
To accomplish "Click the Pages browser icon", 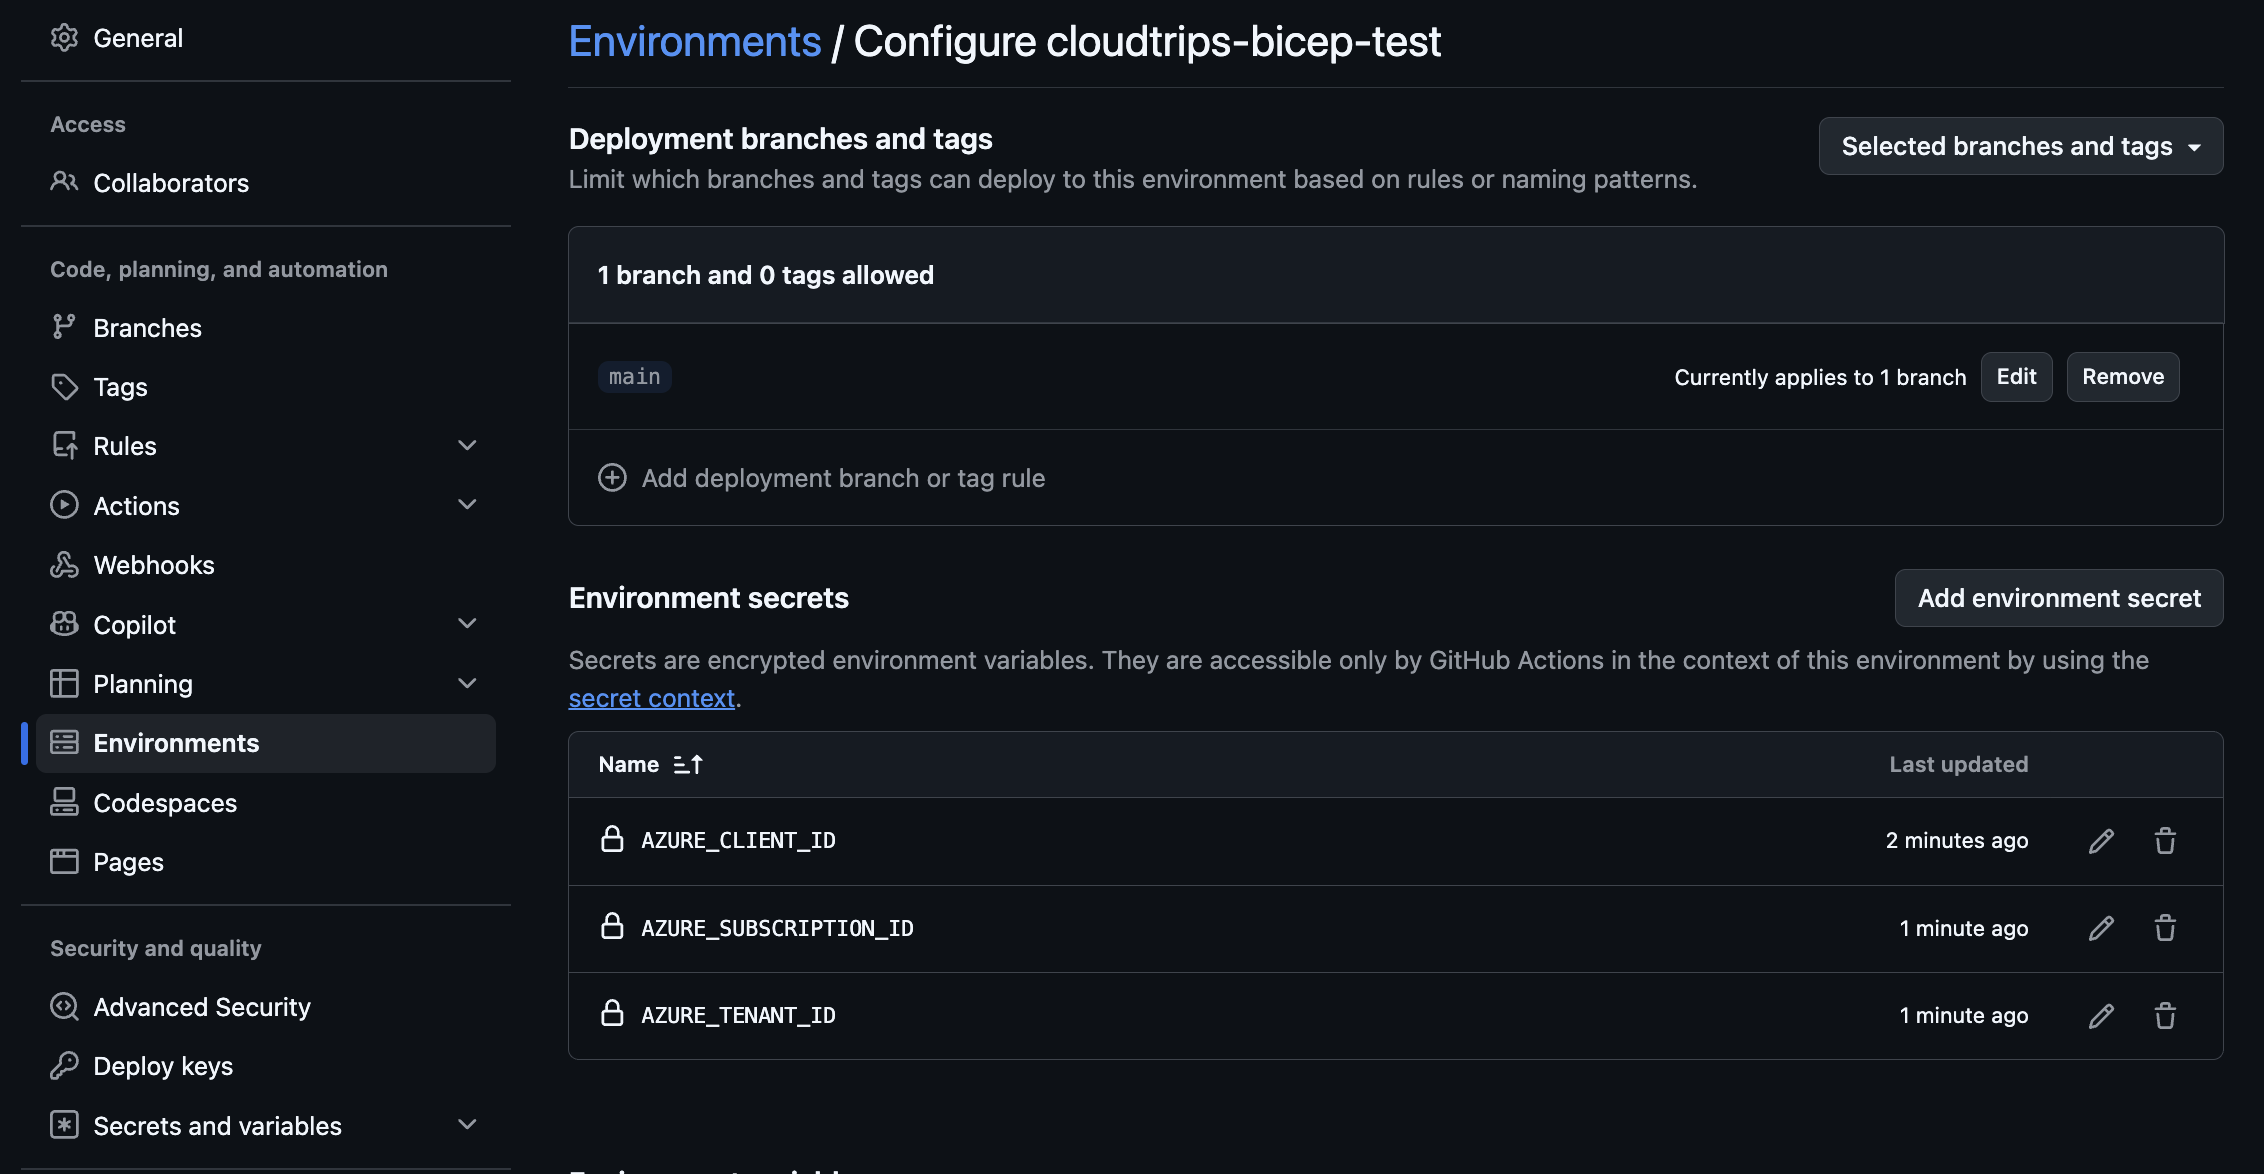I will [64, 861].
